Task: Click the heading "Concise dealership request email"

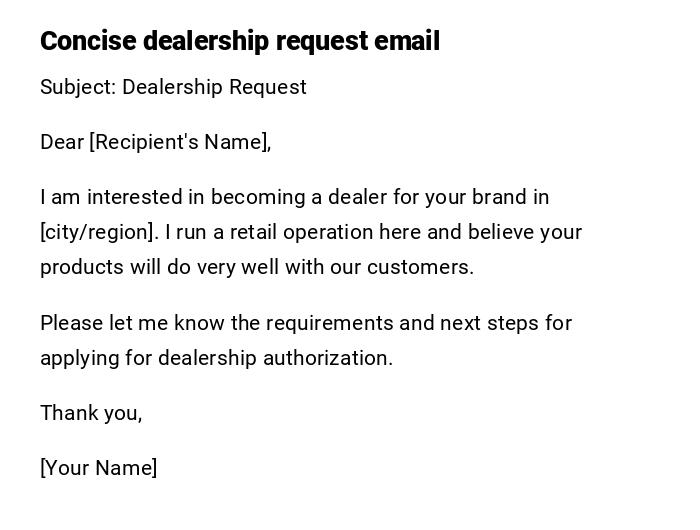Action: [240, 41]
